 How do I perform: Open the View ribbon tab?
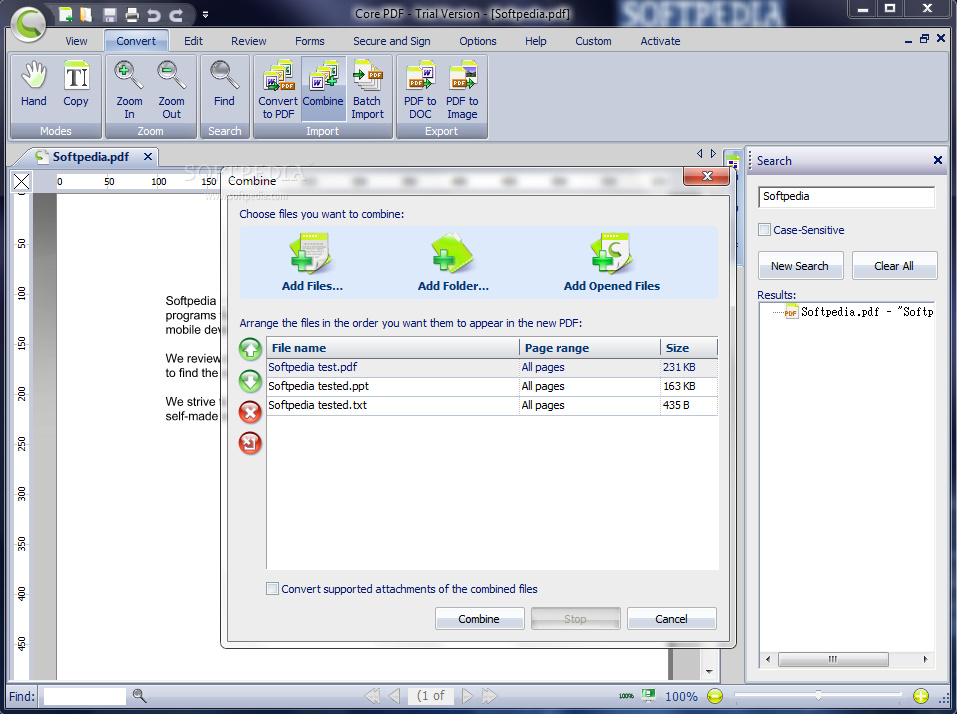(76, 41)
